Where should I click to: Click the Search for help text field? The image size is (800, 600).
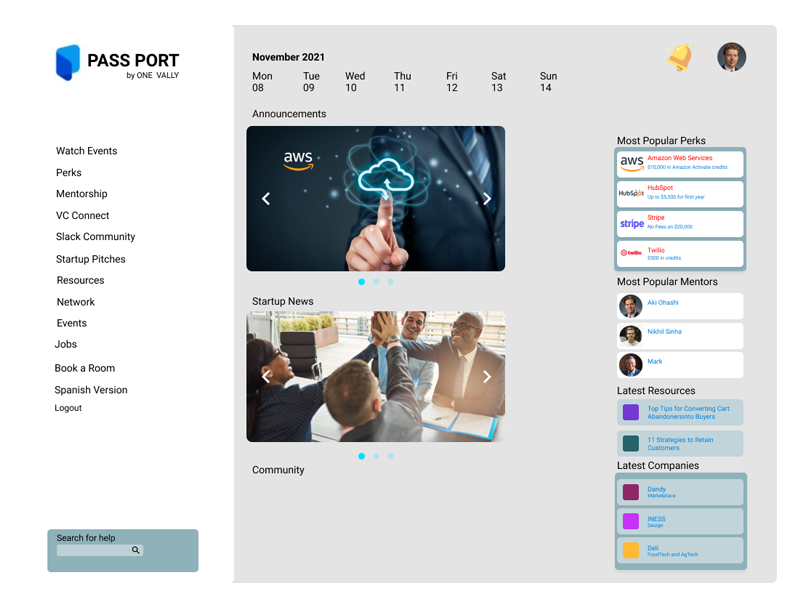pyautogui.click(x=95, y=550)
